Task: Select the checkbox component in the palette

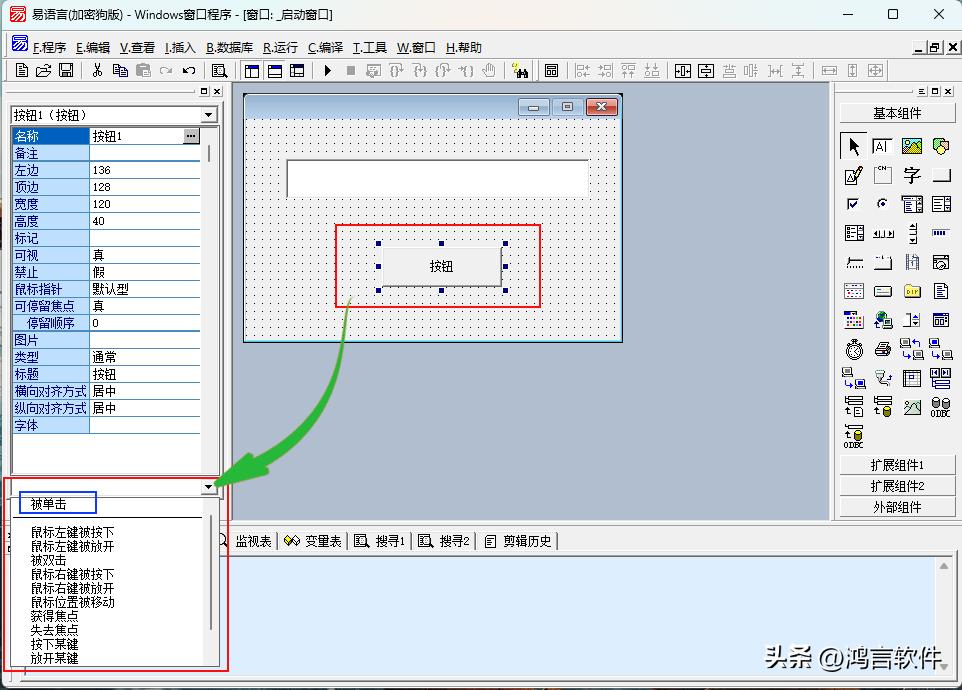Action: tap(853, 205)
